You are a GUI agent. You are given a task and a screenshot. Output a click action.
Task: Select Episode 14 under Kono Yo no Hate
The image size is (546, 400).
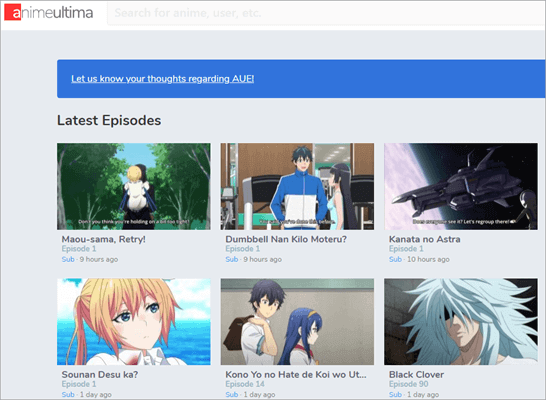coord(245,384)
